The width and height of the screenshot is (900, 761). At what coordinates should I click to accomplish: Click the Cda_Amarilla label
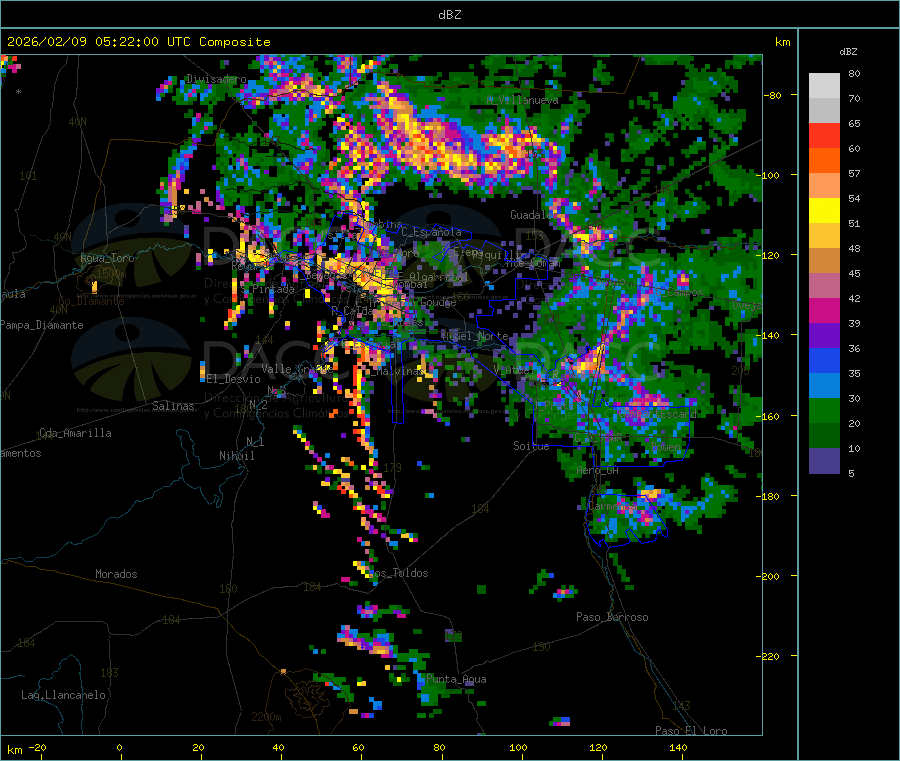[75, 433]
